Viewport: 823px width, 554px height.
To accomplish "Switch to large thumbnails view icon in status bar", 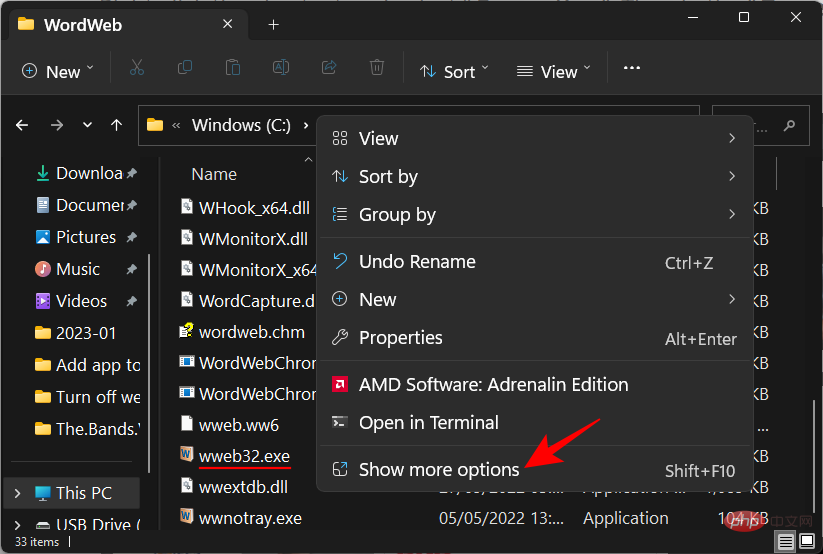I will tap(807, 541).
